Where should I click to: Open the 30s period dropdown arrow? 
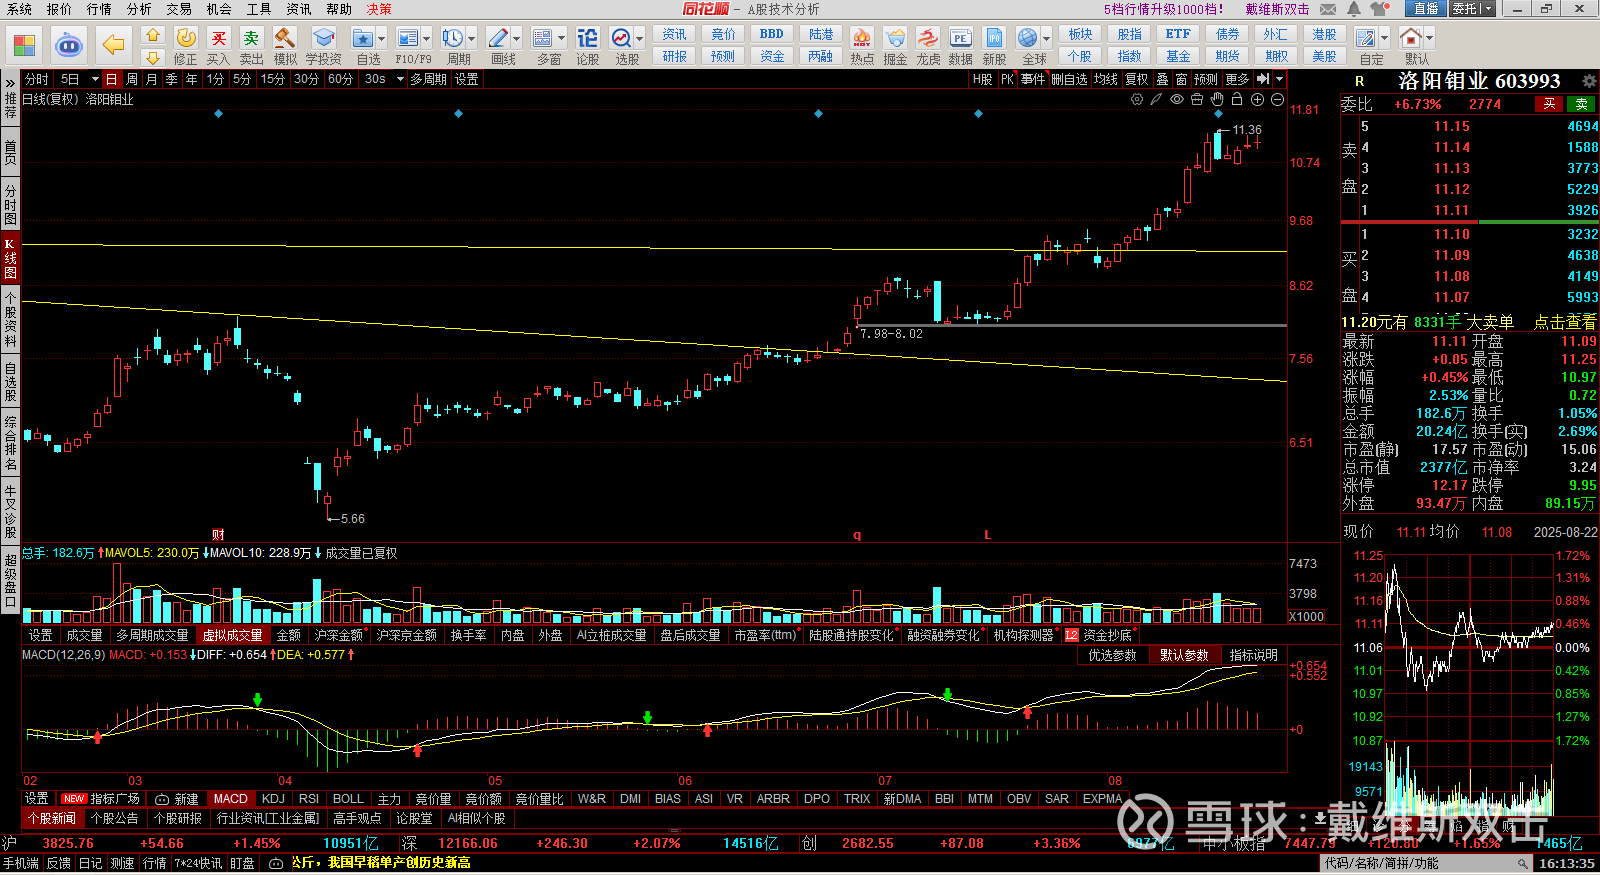point(400,79)
